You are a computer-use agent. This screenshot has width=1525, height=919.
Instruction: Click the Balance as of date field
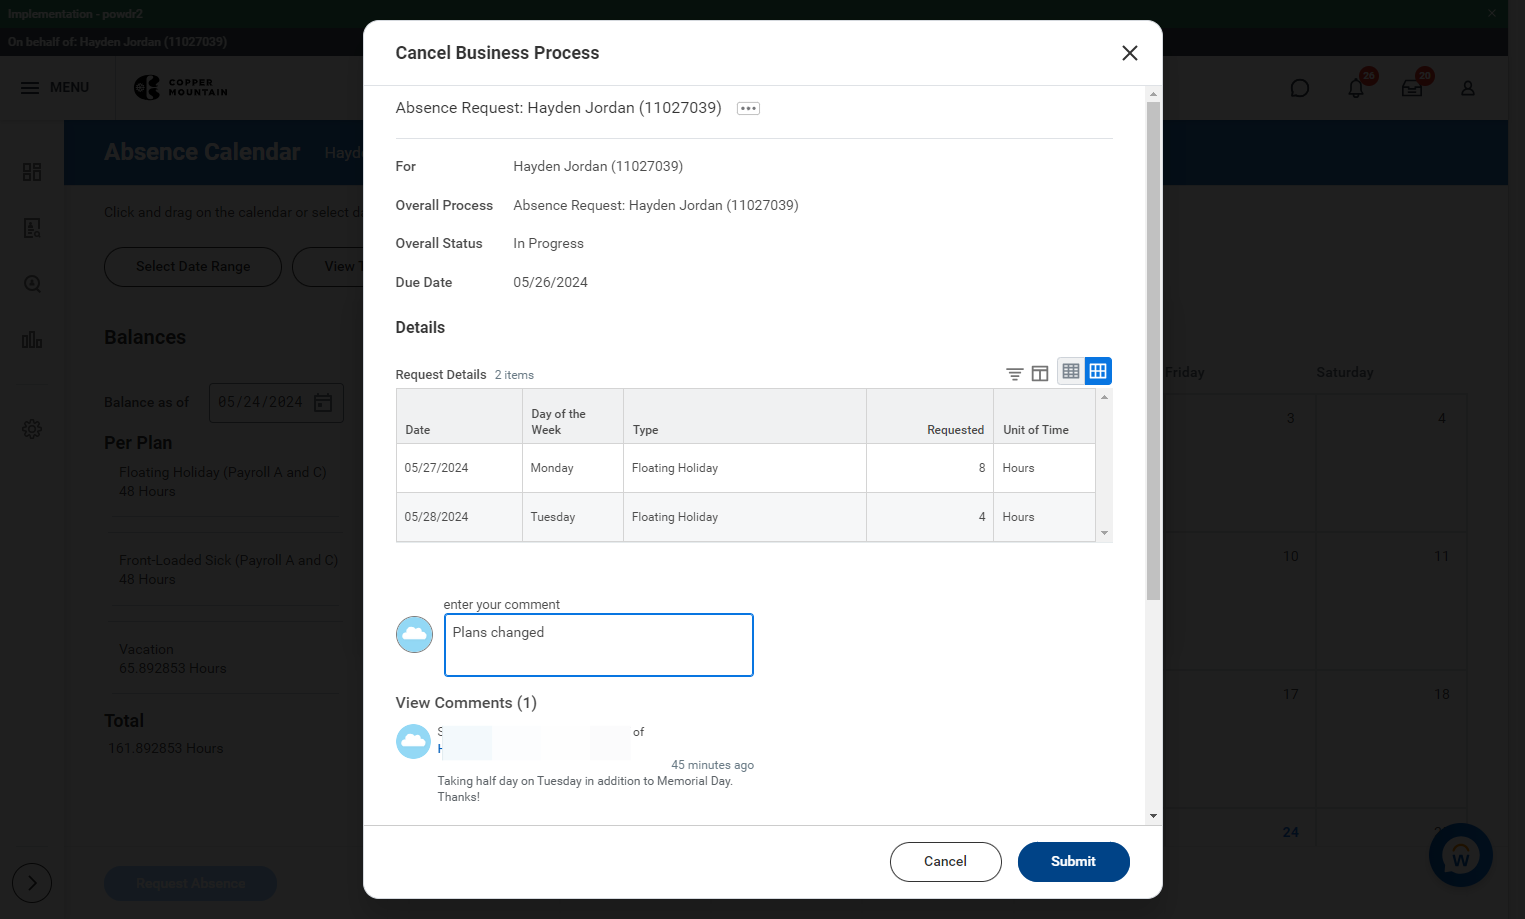click(276, 402)
